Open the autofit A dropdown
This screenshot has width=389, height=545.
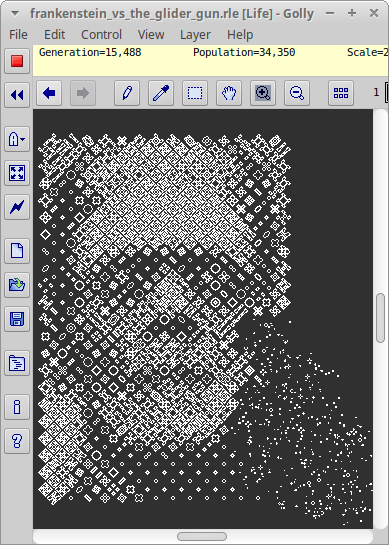coord(17,139)
